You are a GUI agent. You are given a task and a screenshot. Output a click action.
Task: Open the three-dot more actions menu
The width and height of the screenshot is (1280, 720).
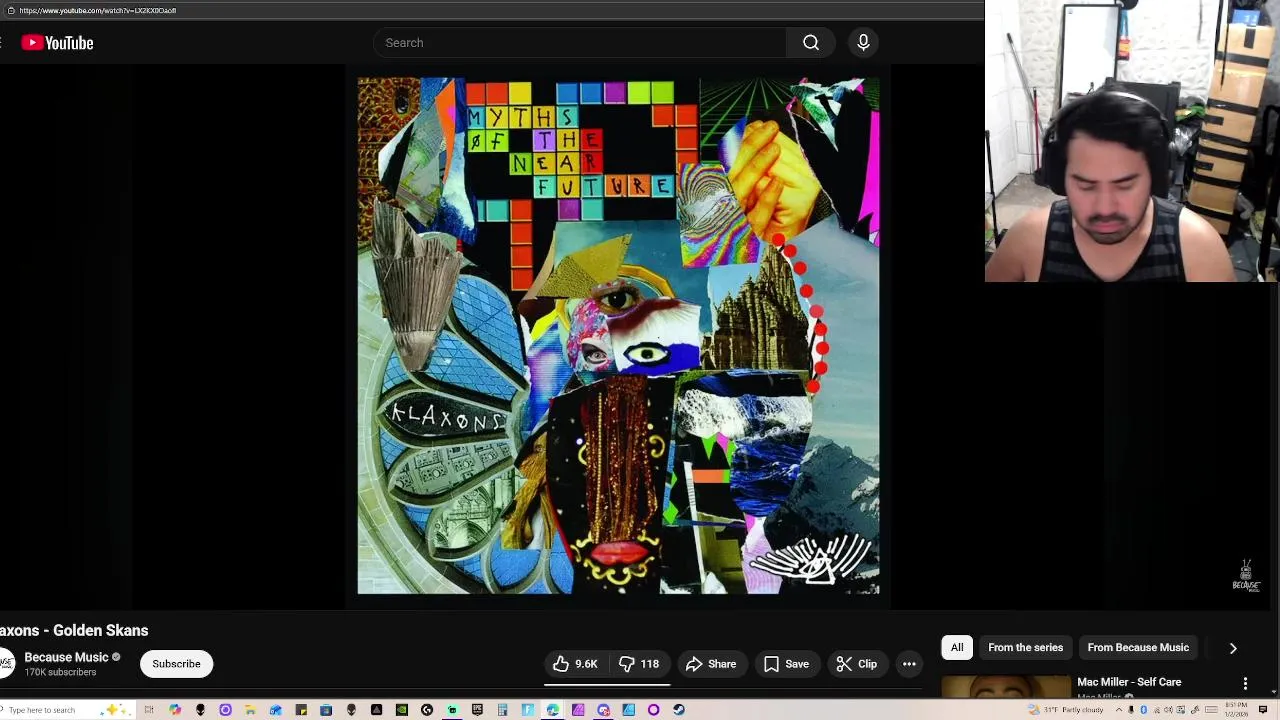(909, 664)
